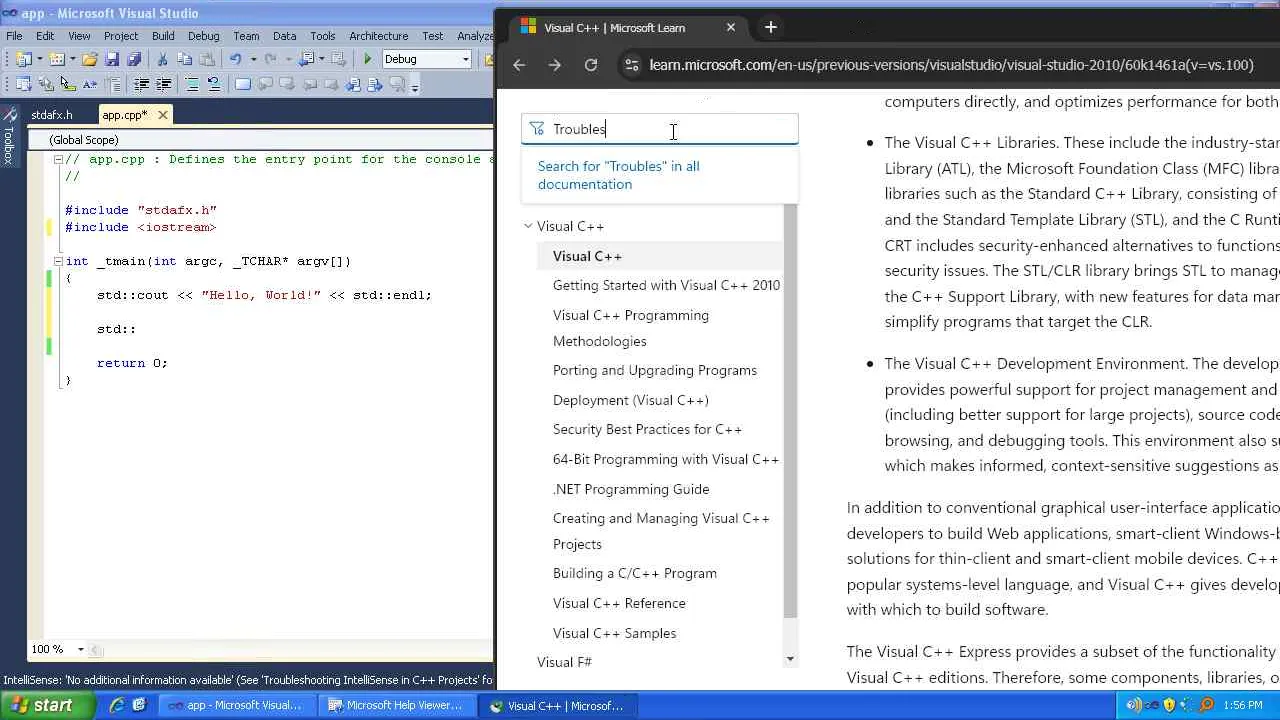Image resolution: width=1280 pixels, height=720 pixels.
Task: Open the Architecture menu
Action: coord(378,36)
